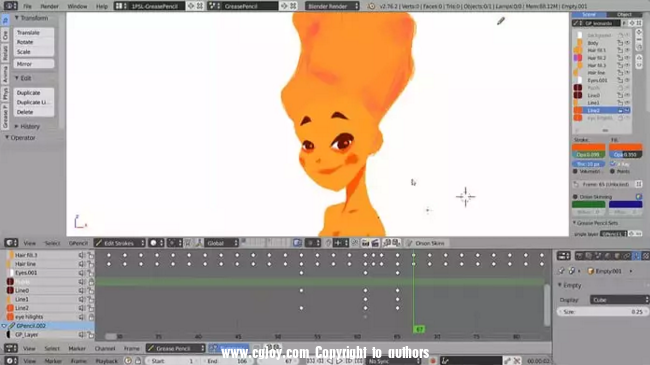Image resolution: width=650 pixels, height=365 pixels.
Task: Click the render engine version icon in header
Action: click(371, 6)
